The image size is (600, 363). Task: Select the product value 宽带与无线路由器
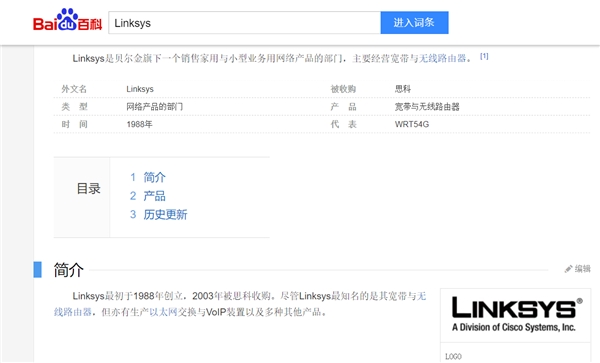pyautogui.click(x=427, y=107)
